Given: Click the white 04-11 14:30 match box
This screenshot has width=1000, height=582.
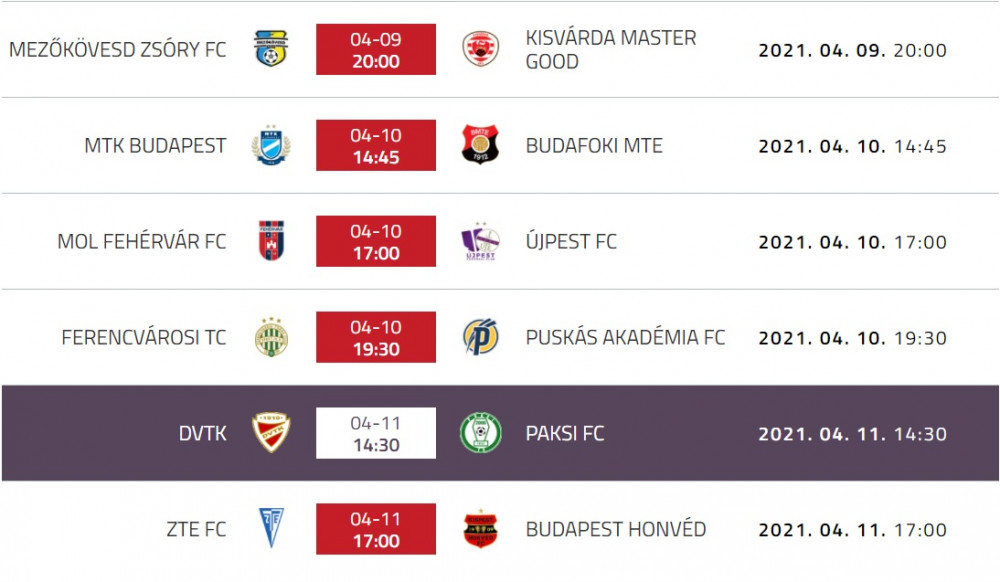Looking at the screenshot, I should click(x=376, y=433).
